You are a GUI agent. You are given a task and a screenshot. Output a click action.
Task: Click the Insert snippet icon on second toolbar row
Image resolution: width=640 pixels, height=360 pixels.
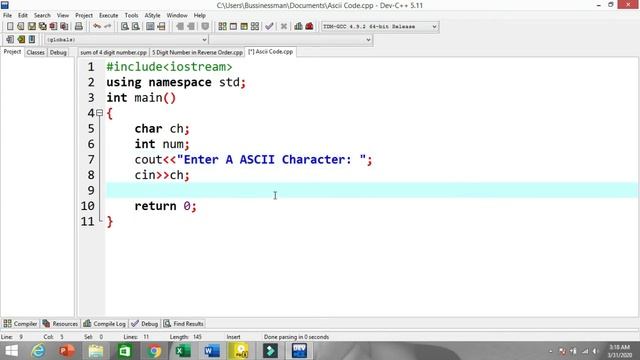point(10,40)
